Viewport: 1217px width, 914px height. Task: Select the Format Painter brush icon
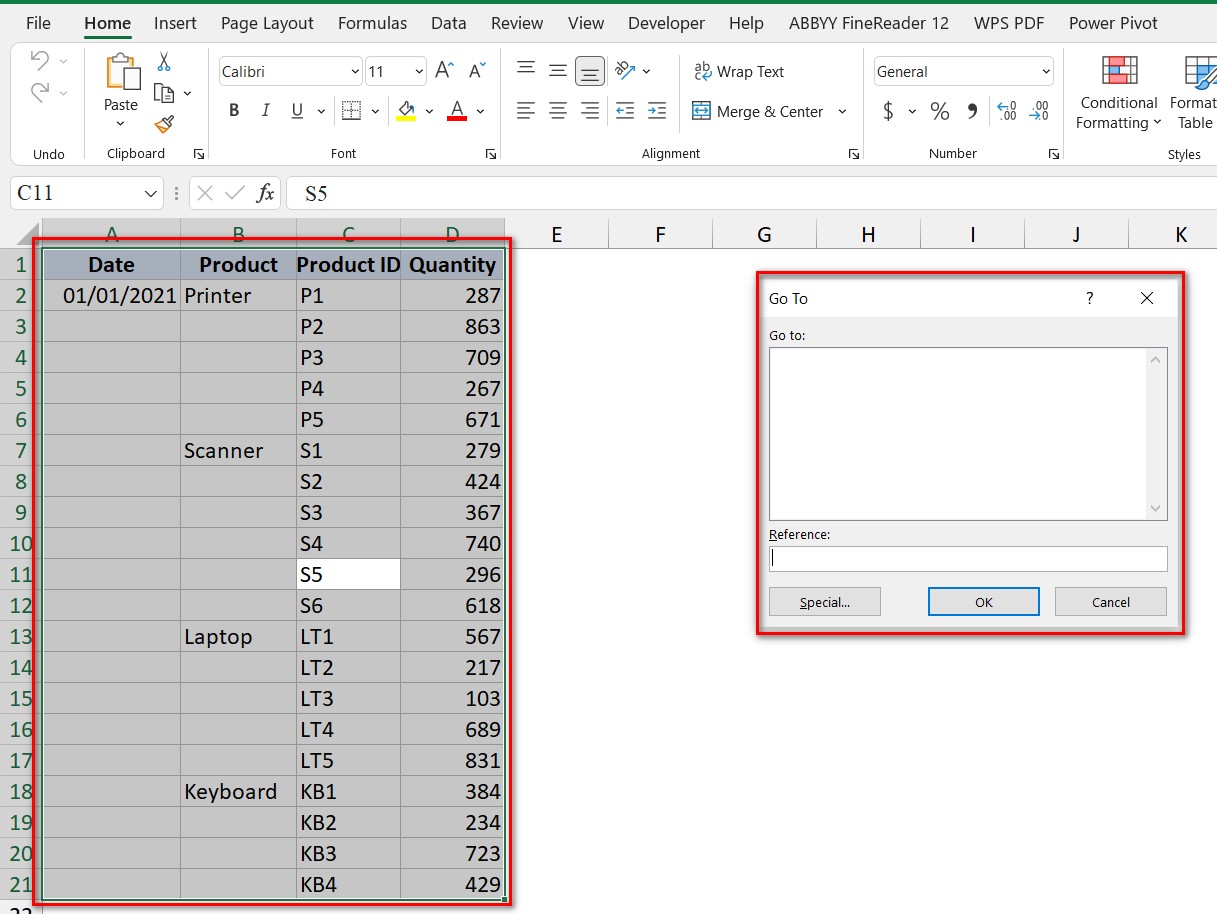pos(165,124)
